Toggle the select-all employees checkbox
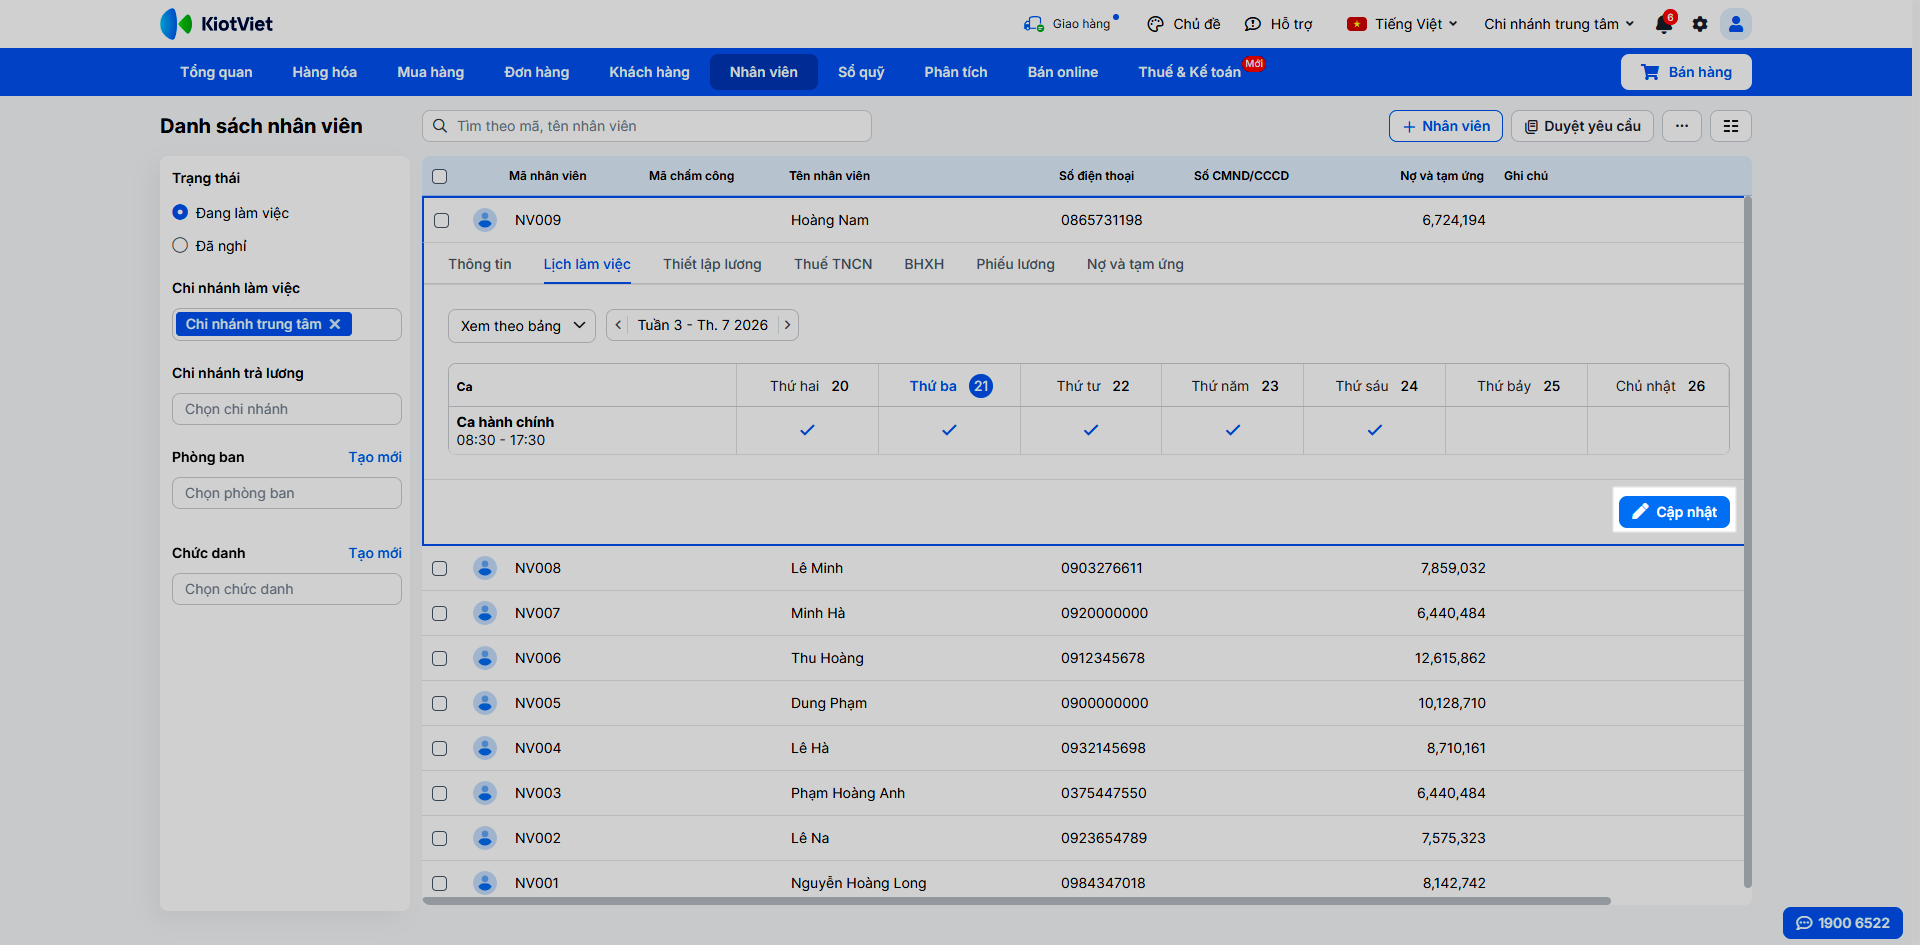This screenshot has height=945, width=1920. point(440,177)
